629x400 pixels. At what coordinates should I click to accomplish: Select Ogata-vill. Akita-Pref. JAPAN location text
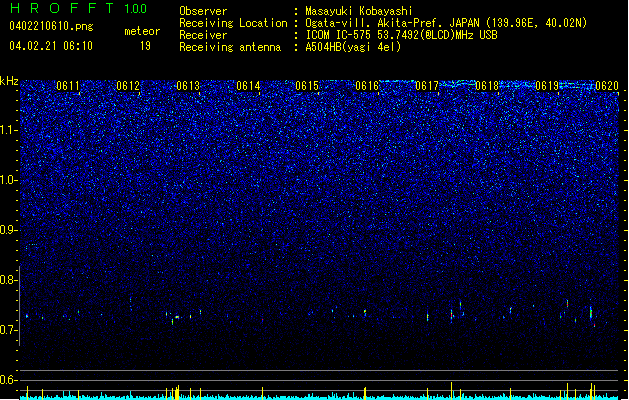[446, 23]
